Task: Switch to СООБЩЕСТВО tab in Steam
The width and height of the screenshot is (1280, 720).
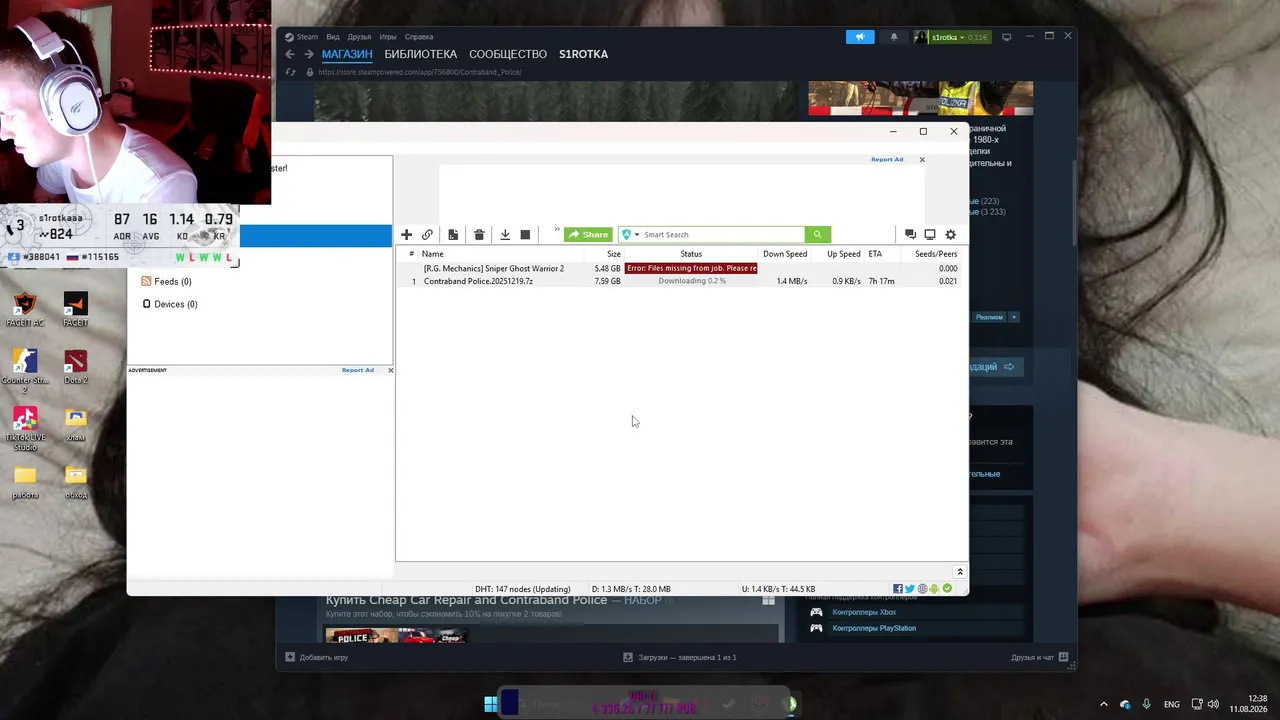Action: (508, 54)
